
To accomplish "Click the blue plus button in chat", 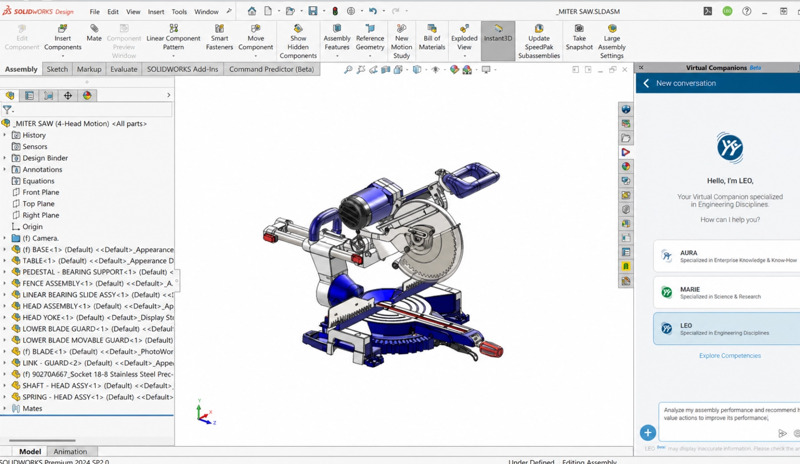I will point(647,433).
